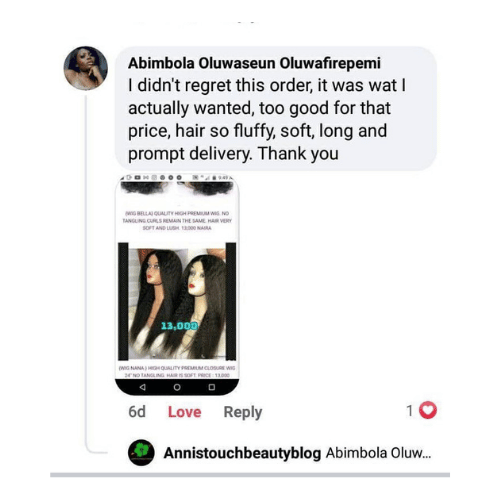Click the comment text bubble
The image size is (500, 500).
click(x=276, y=108)
